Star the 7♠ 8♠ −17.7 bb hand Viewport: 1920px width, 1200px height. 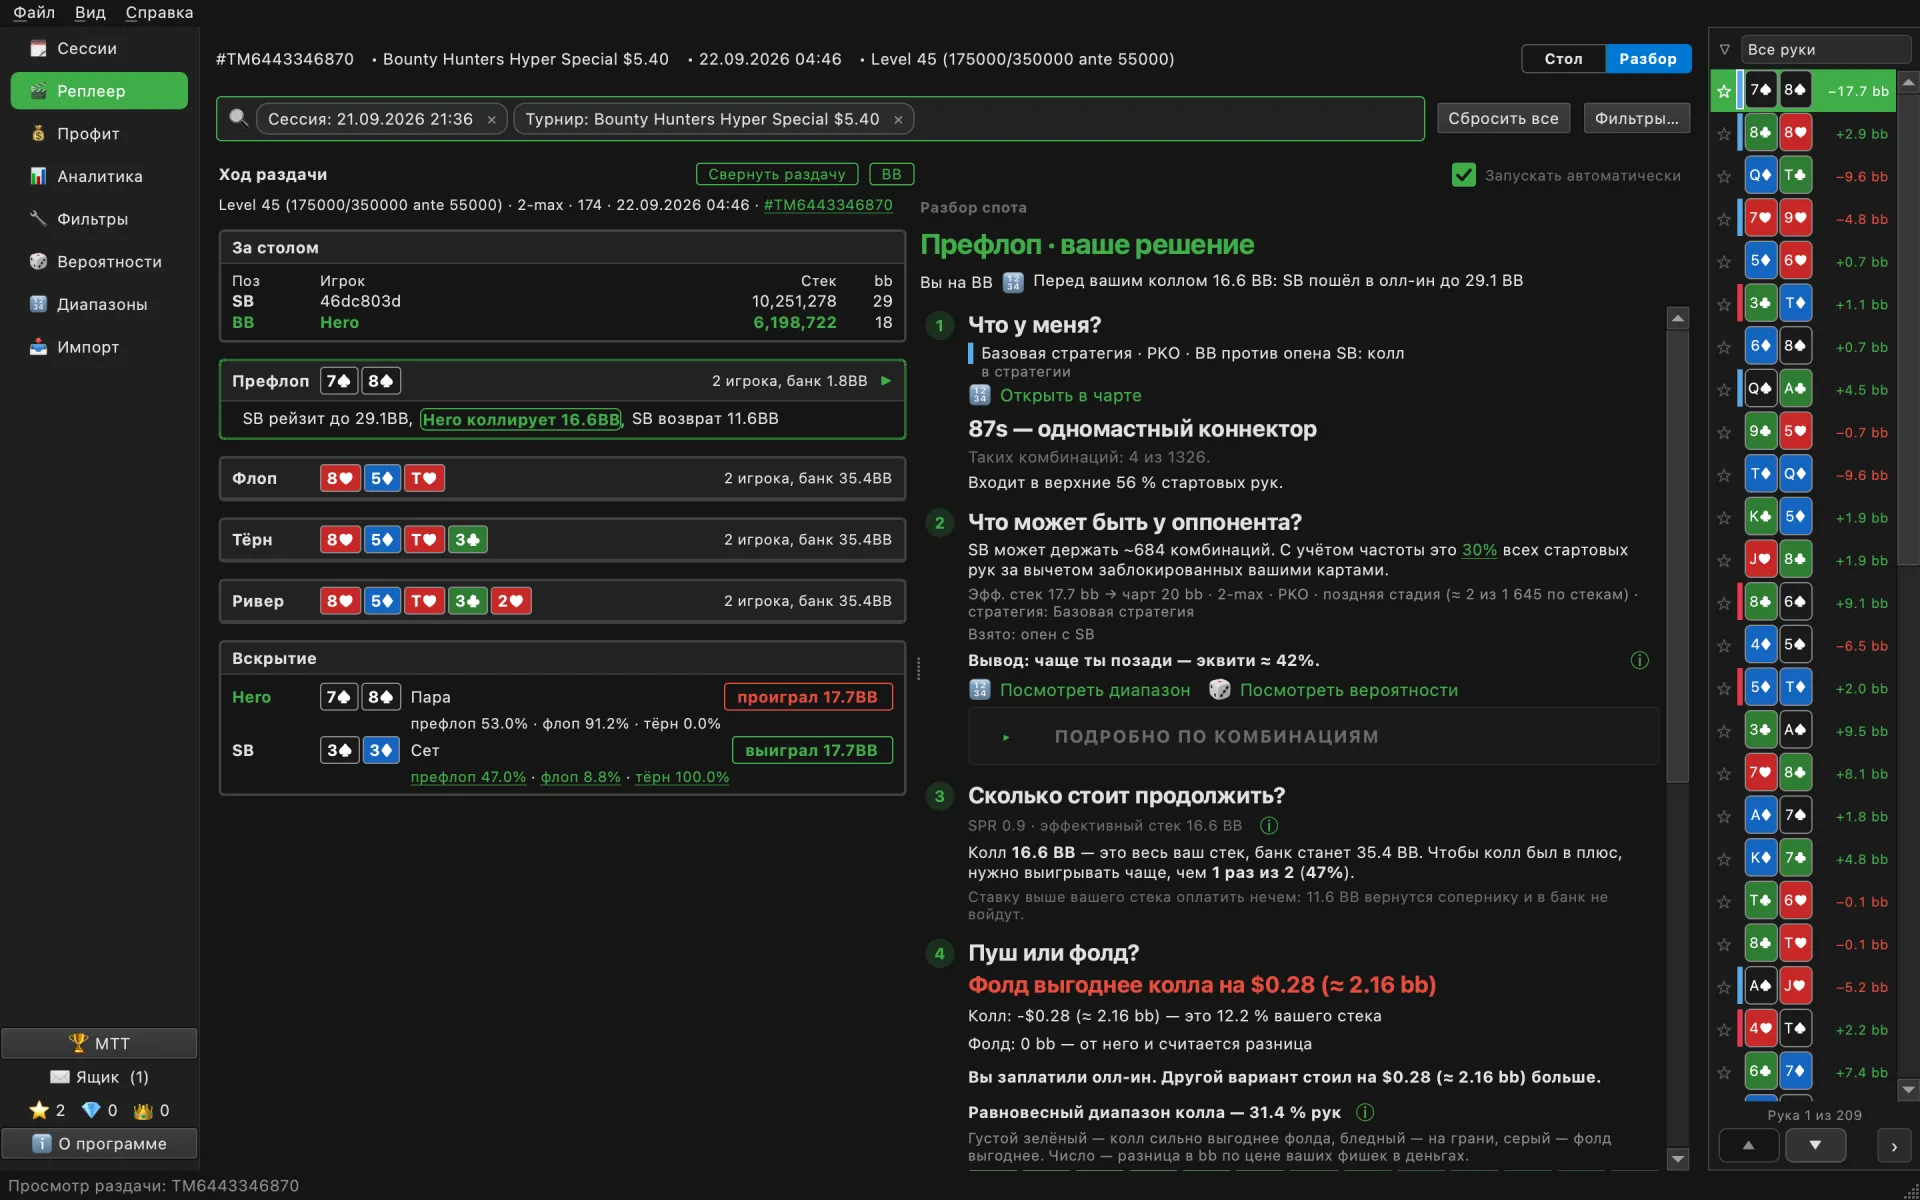(x=1724, y=91)
